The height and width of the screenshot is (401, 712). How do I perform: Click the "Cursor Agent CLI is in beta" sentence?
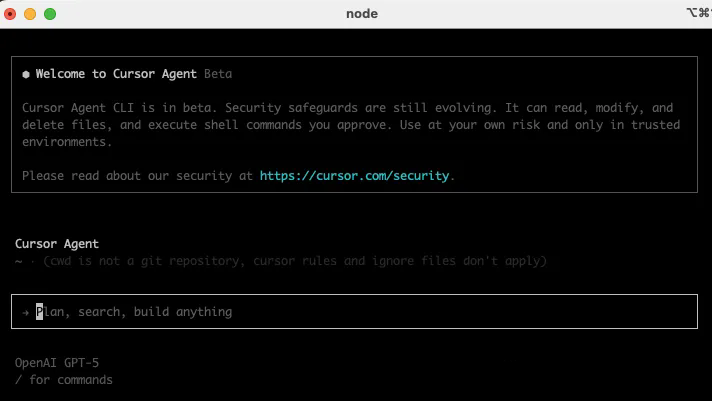[120, 108]
